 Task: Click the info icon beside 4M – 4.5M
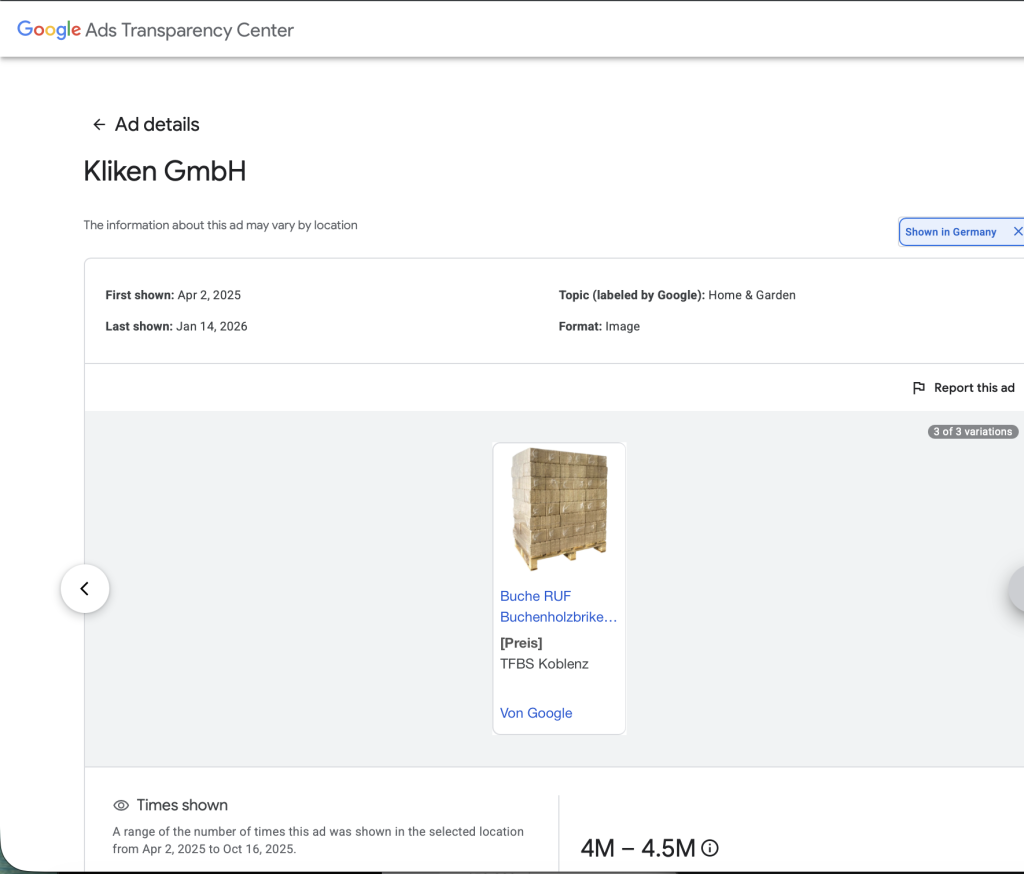(x=710, y=848)
